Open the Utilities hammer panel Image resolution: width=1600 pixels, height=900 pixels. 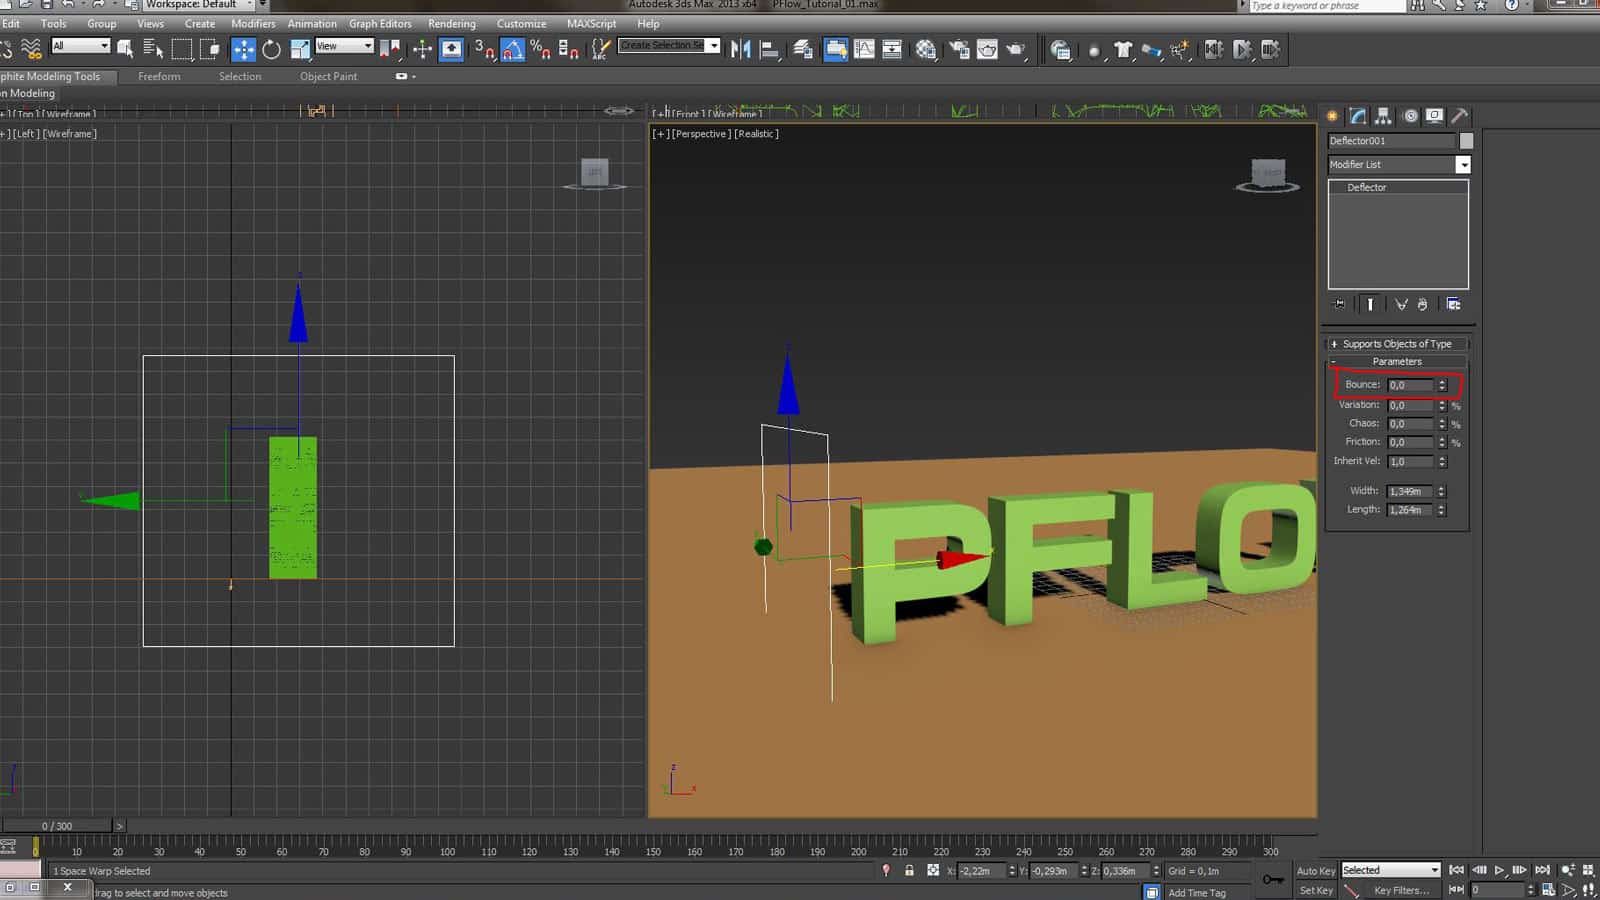[x=1459, y=116]
